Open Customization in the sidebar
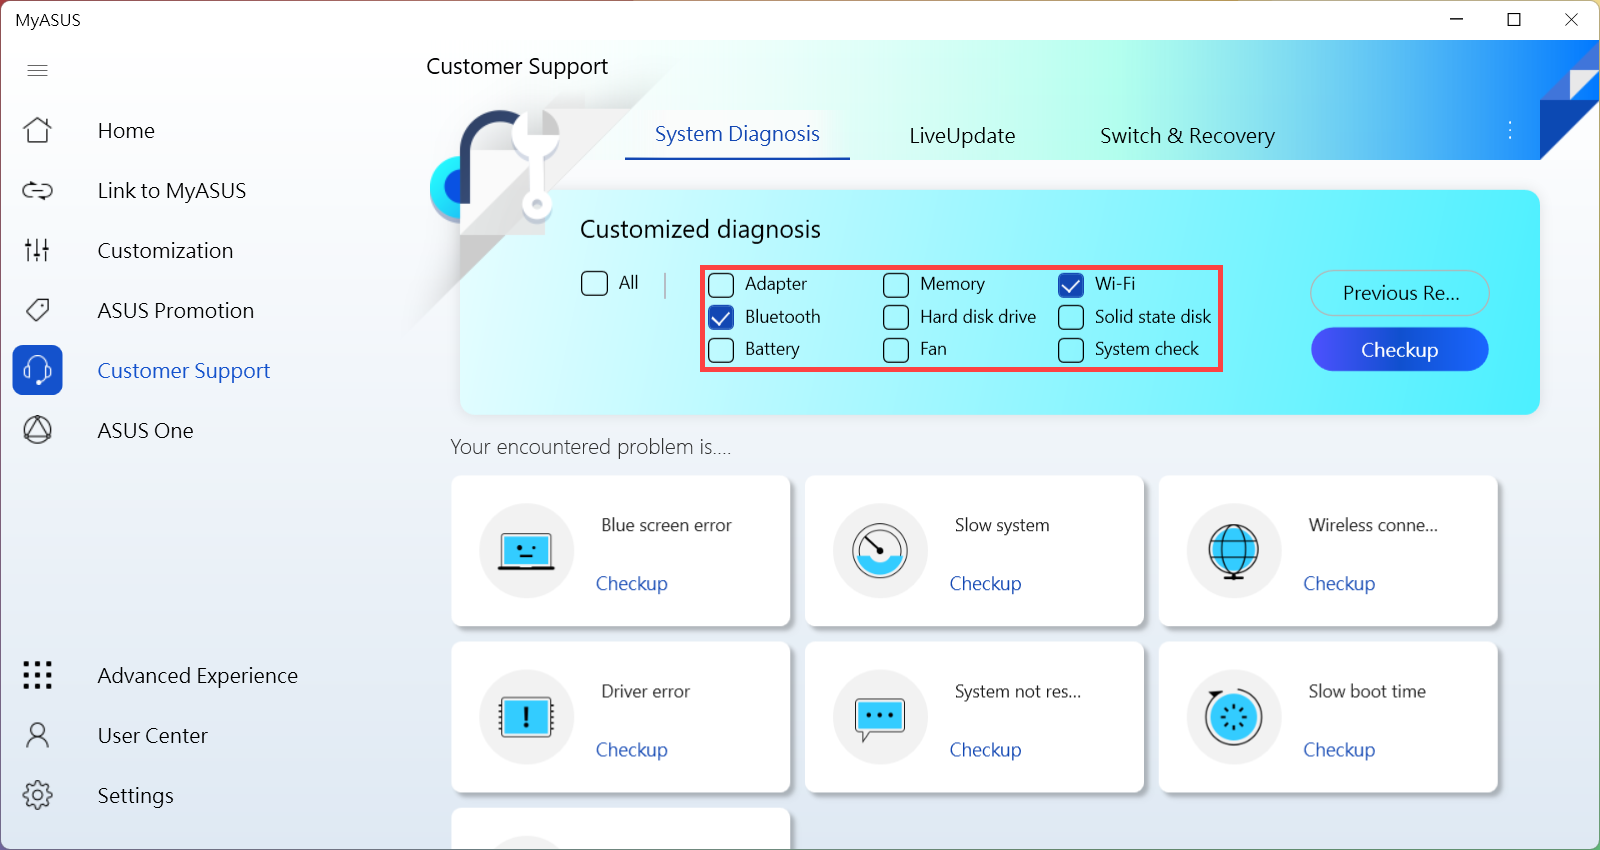Screen dimensions: 1600x850 click(x=165, y=251)
